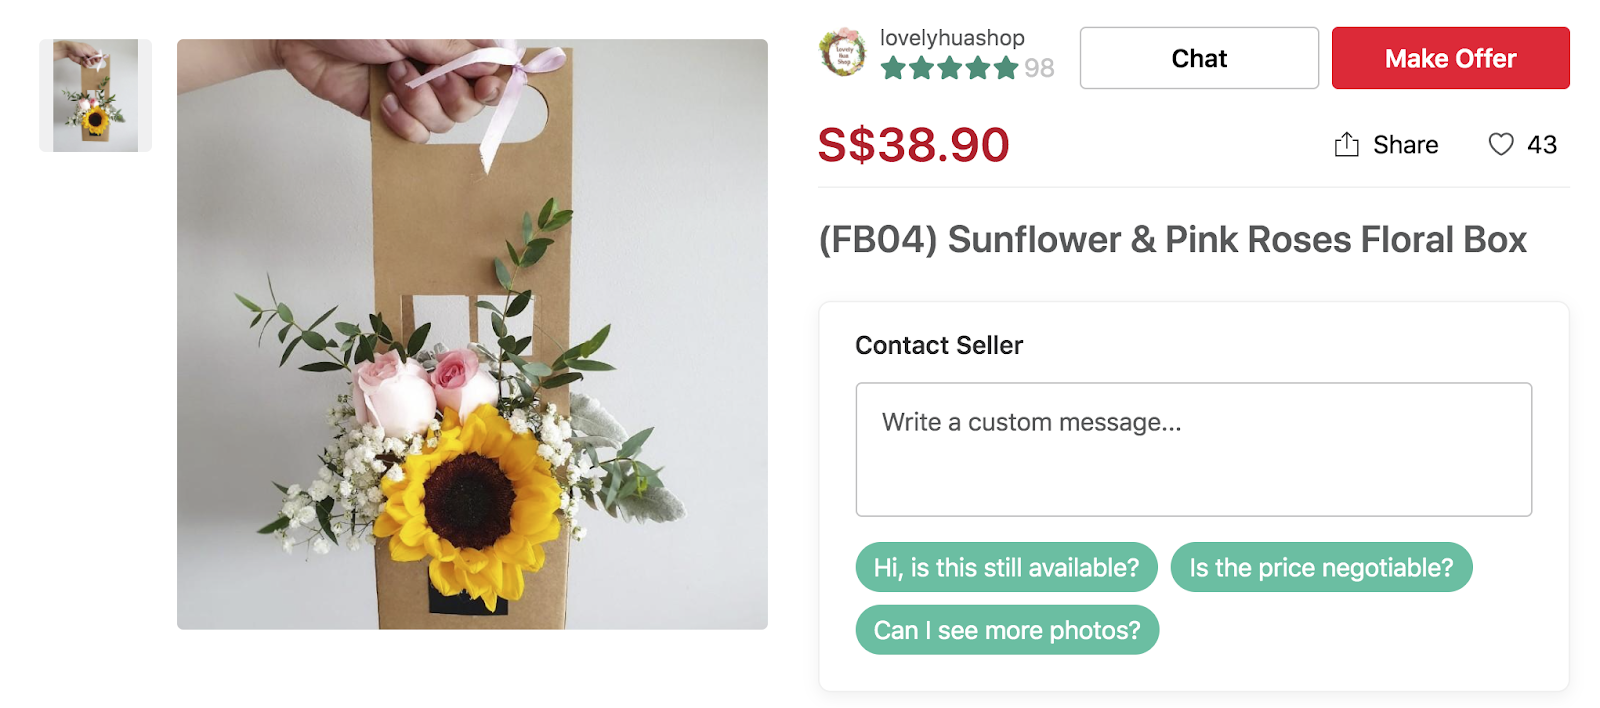Click the 98 reviews count
The width and height of the screenshot is (1600, 708).
point(1039,68)
